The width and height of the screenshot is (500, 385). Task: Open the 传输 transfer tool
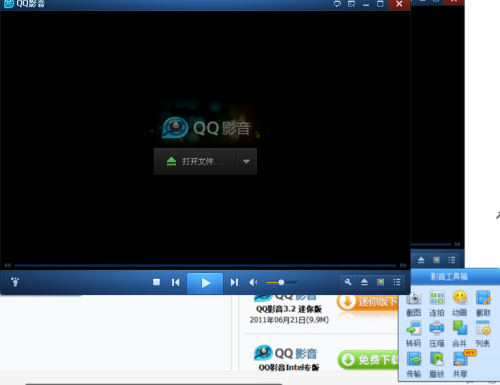[x=414, y=364]
